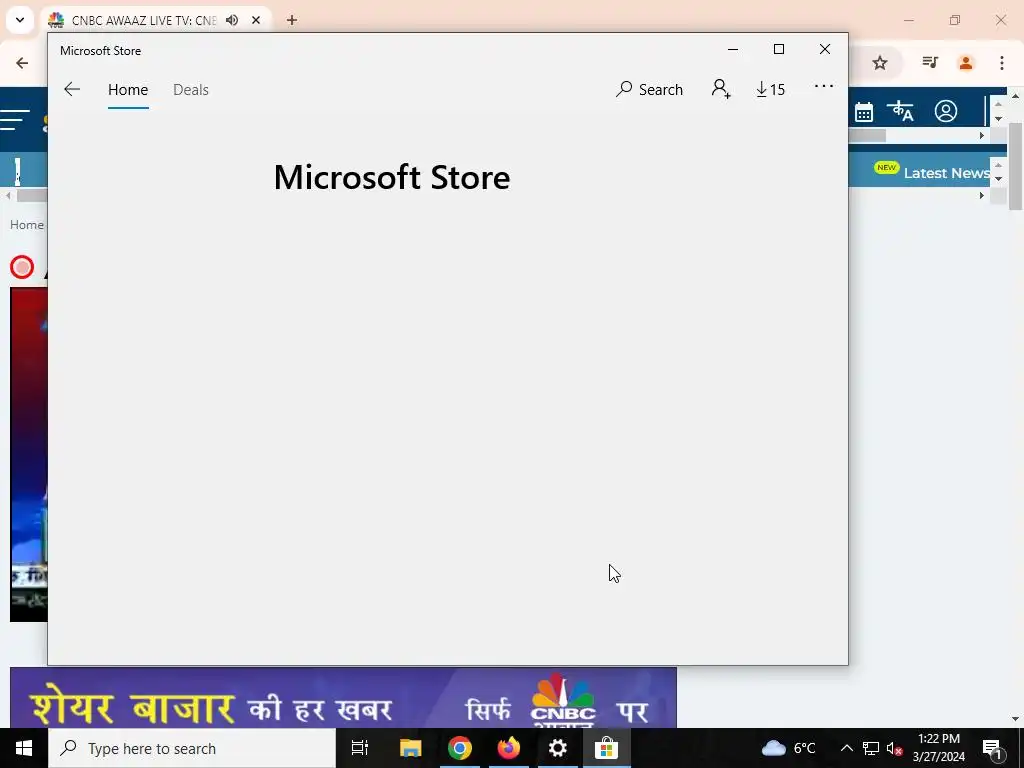The image size is (1024, 768).
Task: Minimize the Microsoft Store window
Action: coord(733,49)
